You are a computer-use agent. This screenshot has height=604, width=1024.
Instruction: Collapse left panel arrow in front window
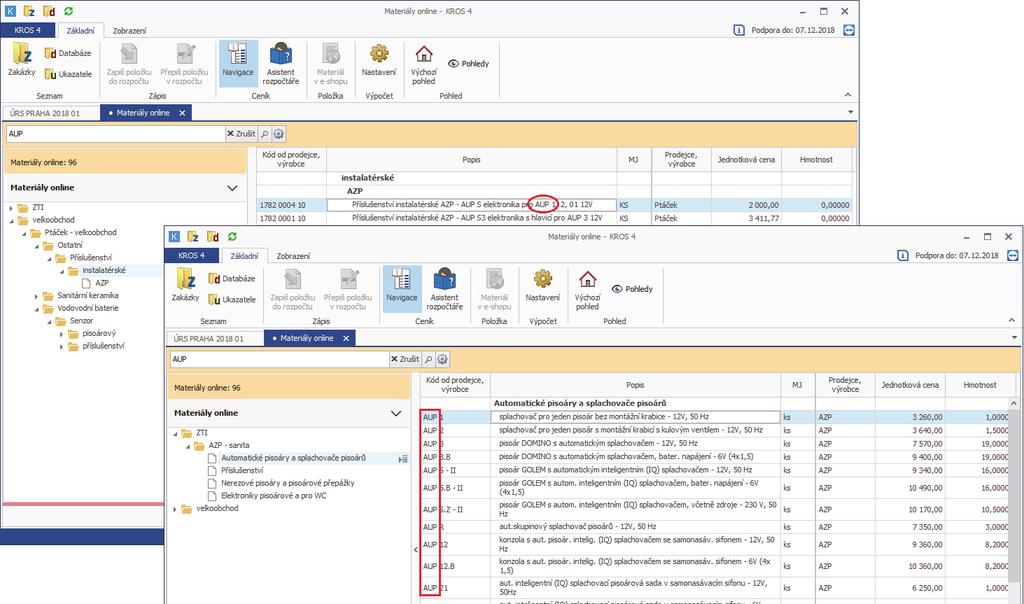click(x=415, y=550)
